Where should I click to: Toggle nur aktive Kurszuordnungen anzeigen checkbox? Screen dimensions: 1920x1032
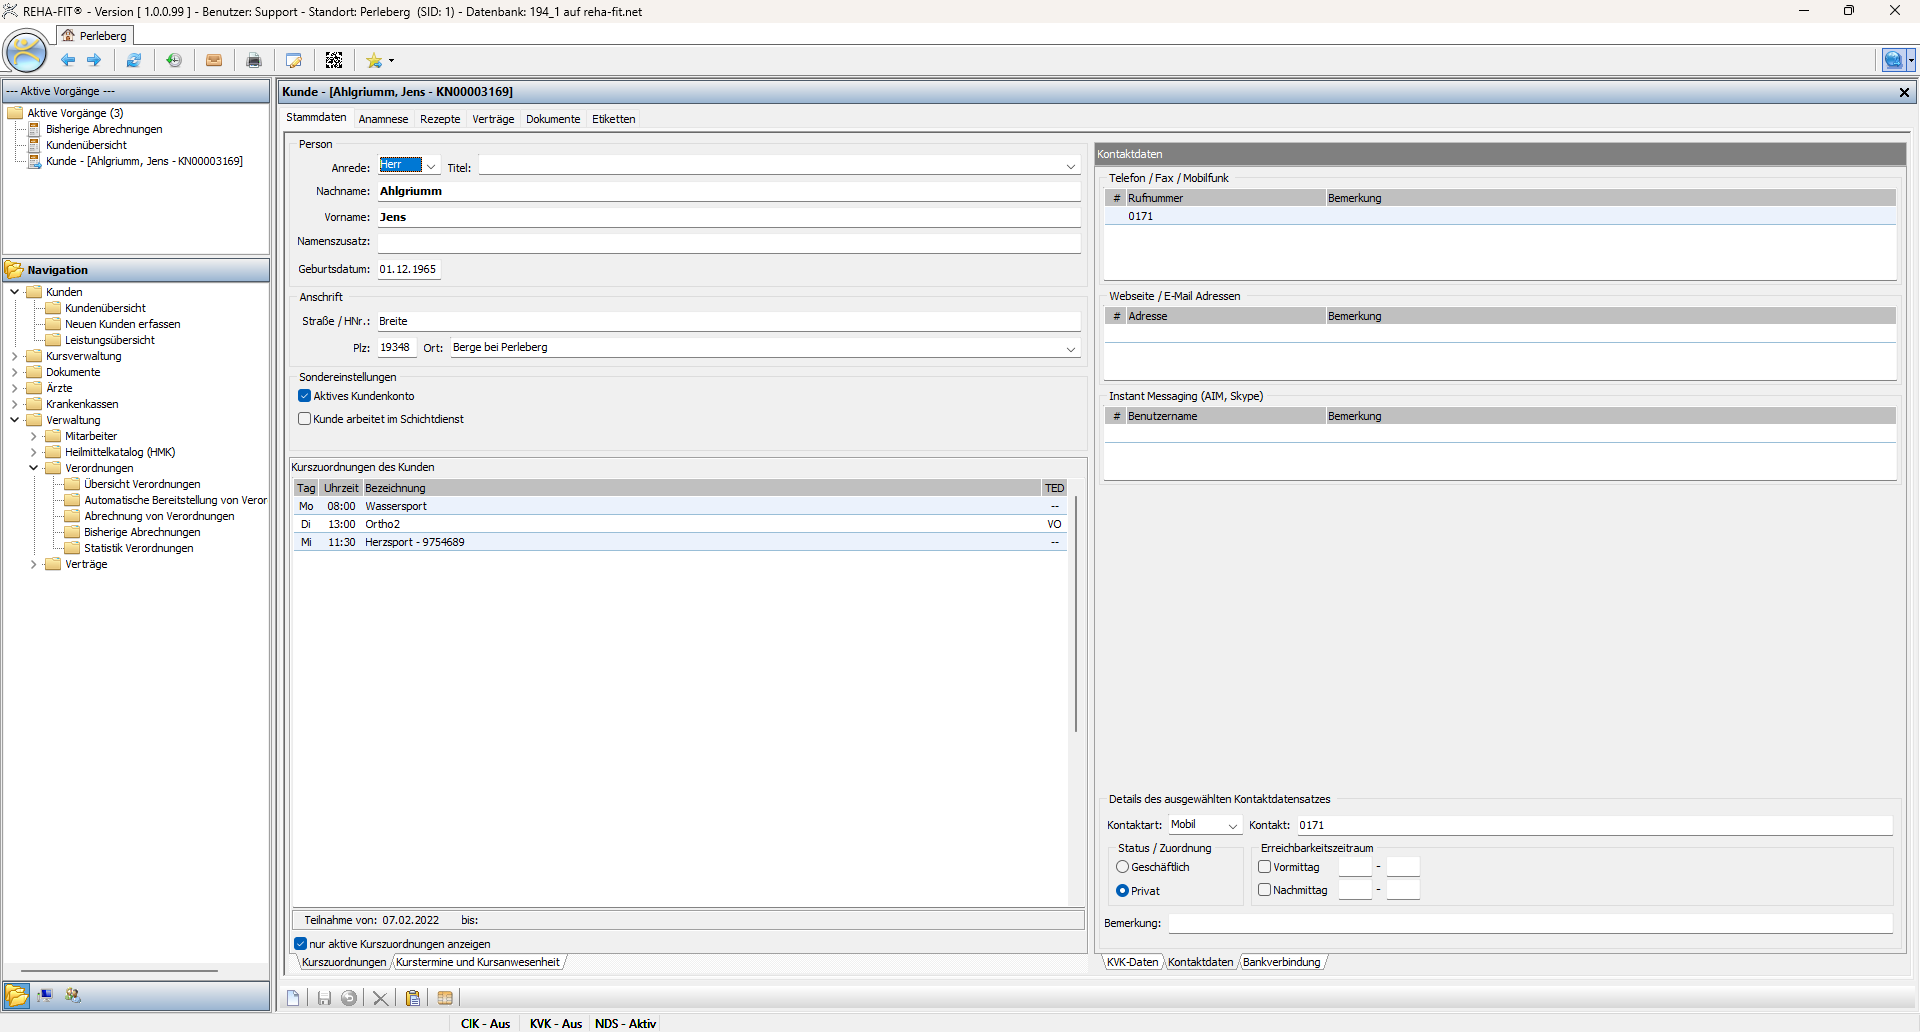point(300,944)
